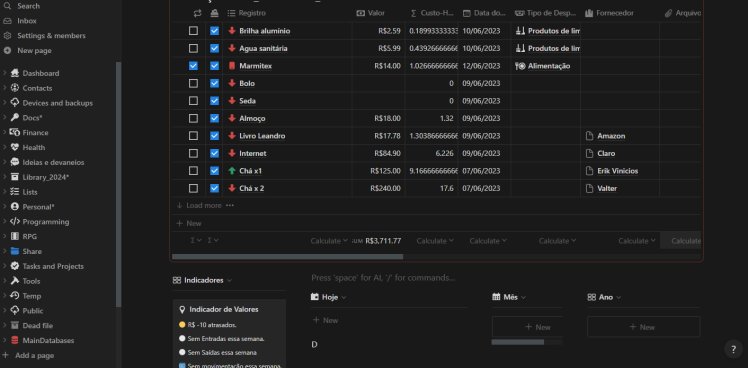Uncheck the blue checkbox on Chá x 2 row
The image size is (748, 368).
point(215,188)
